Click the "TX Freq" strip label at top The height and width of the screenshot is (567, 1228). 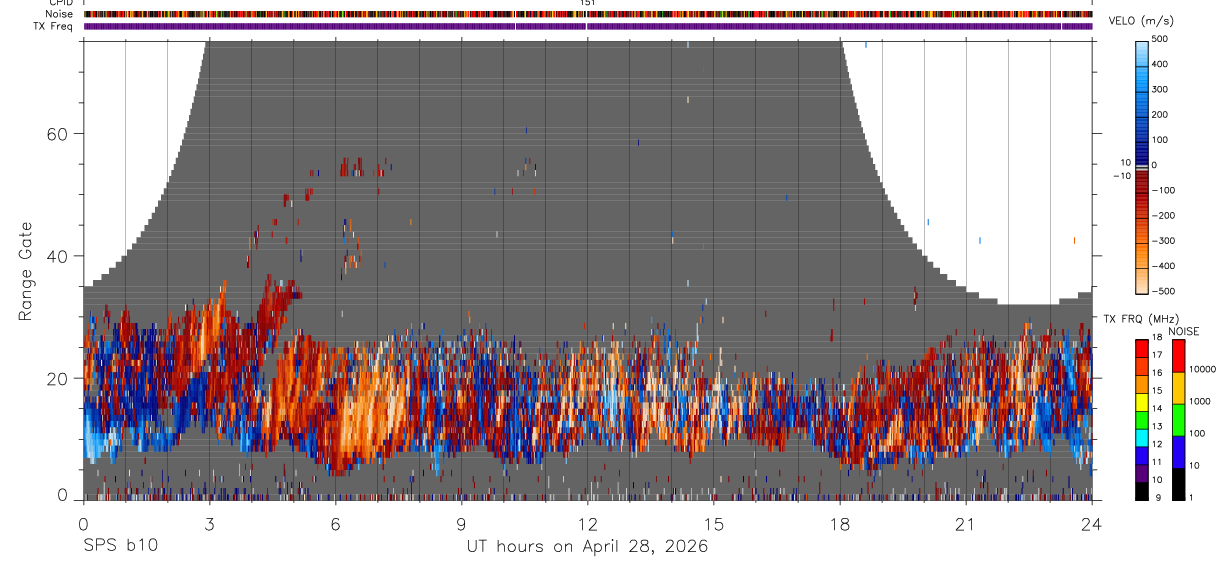coord(53,26)
